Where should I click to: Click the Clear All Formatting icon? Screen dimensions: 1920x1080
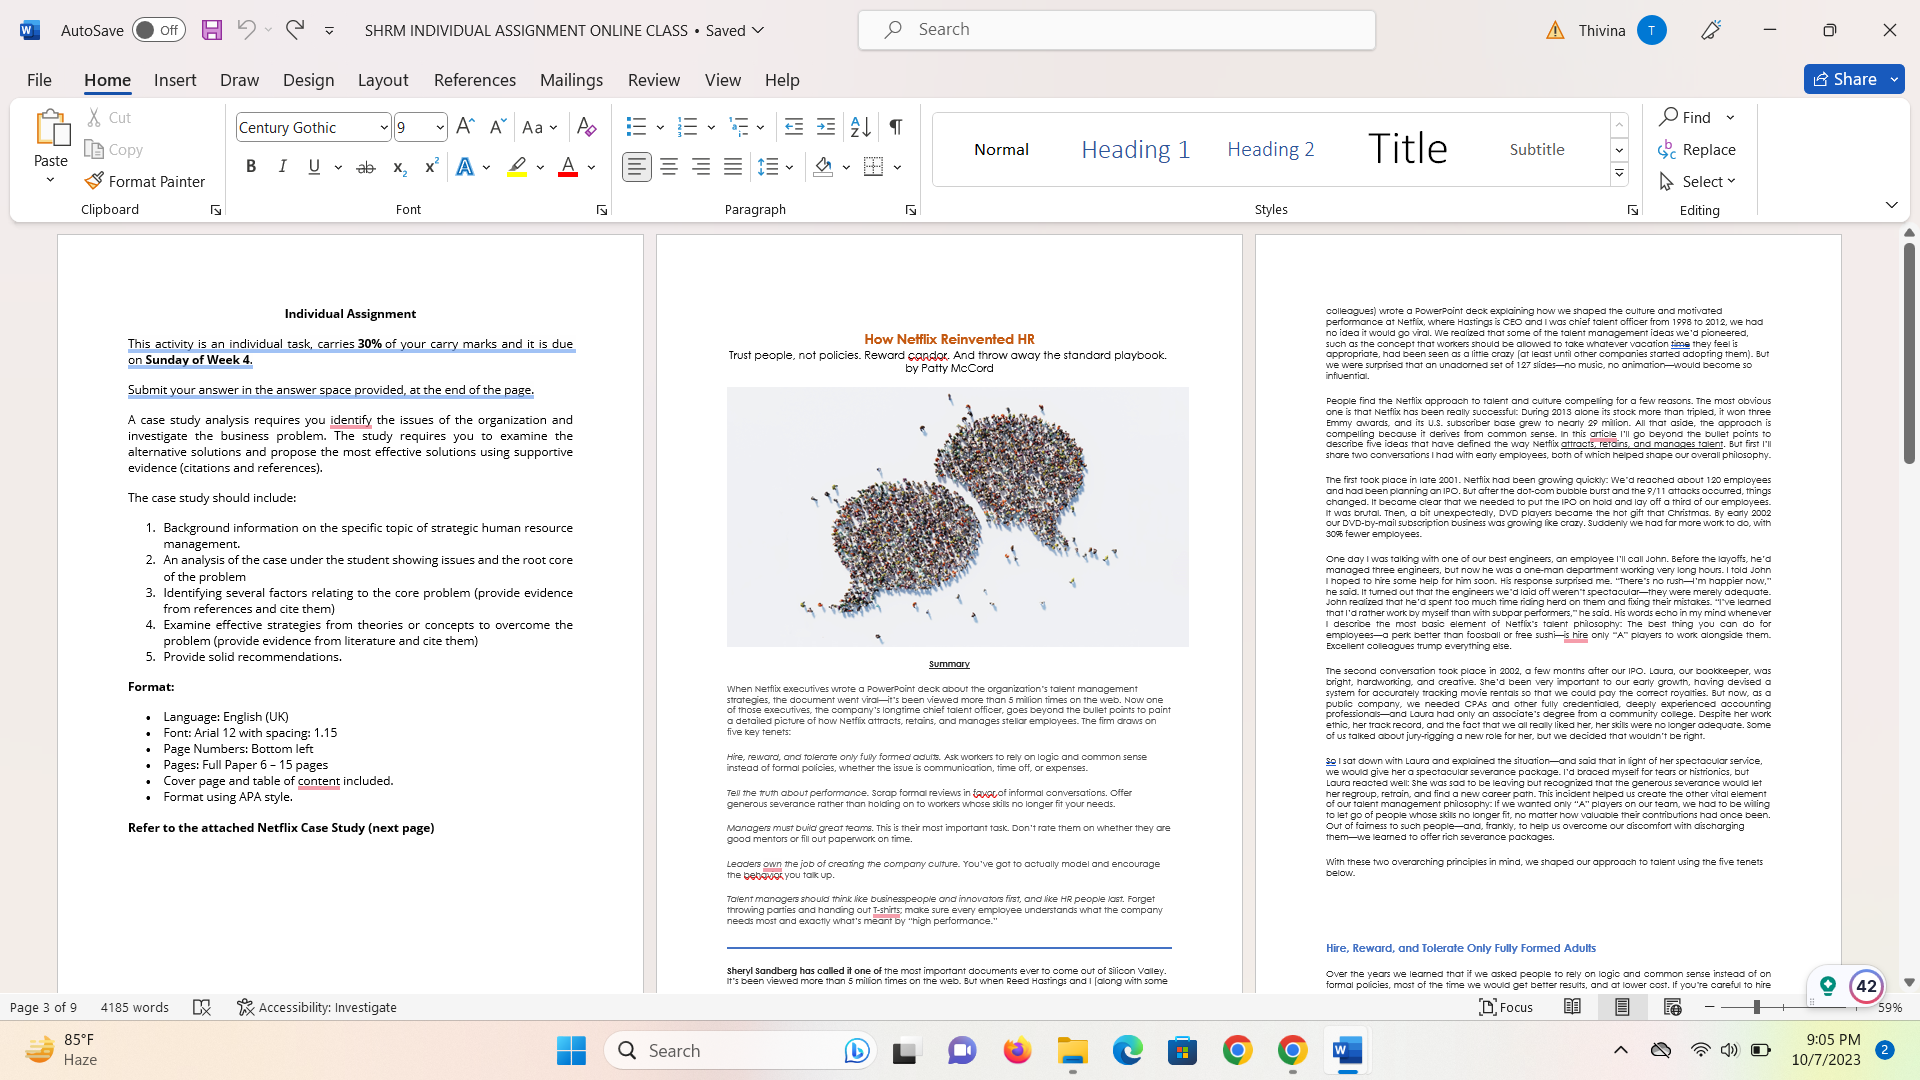point(587,127)
